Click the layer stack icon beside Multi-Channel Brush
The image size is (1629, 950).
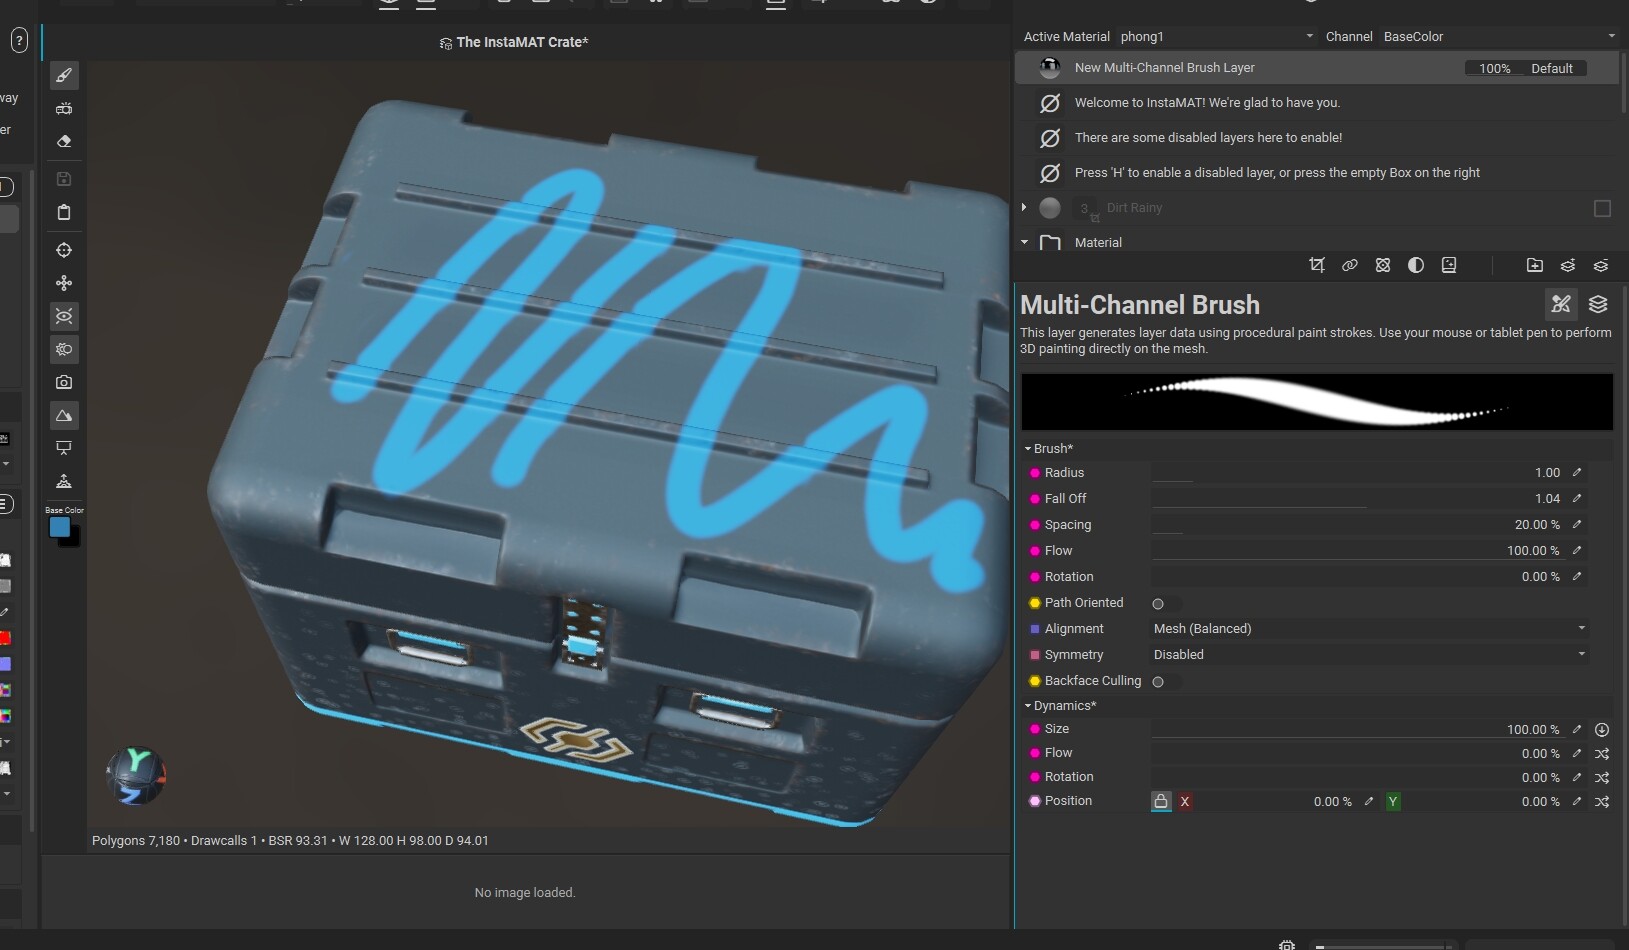[x=1598, y=304]
